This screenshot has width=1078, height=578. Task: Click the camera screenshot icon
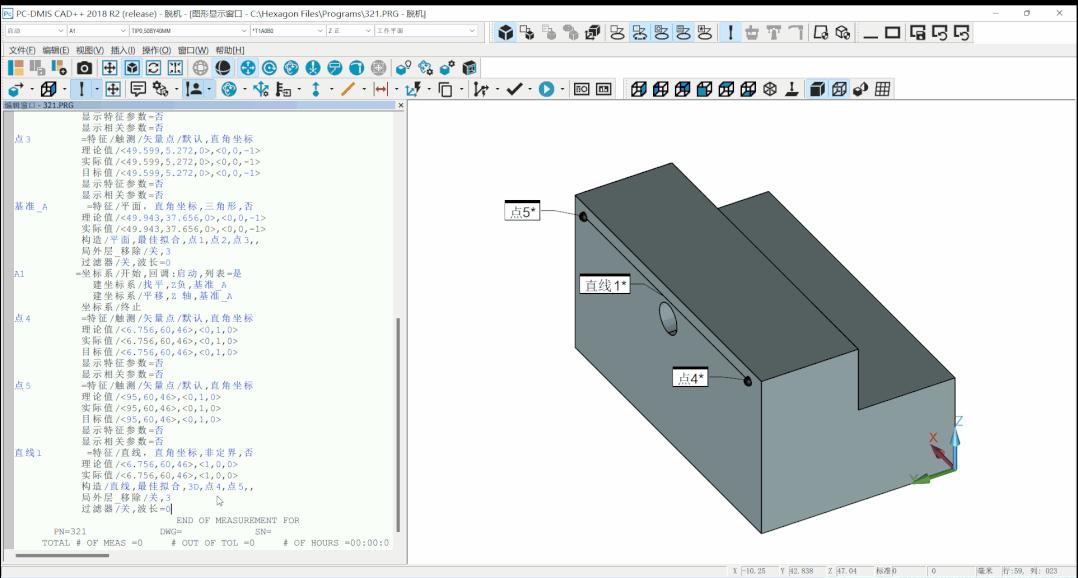tap(84, 68)
